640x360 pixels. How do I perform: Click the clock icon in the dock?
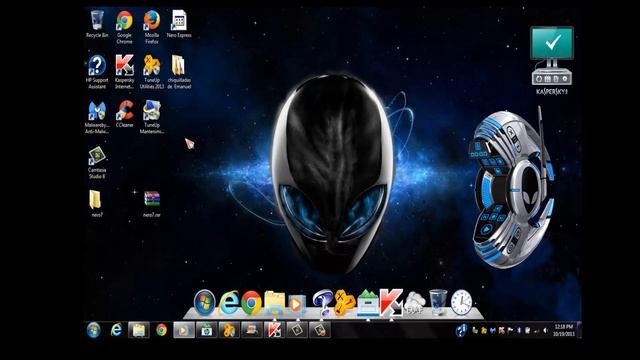pyautogui.click(x=461, y=303)
